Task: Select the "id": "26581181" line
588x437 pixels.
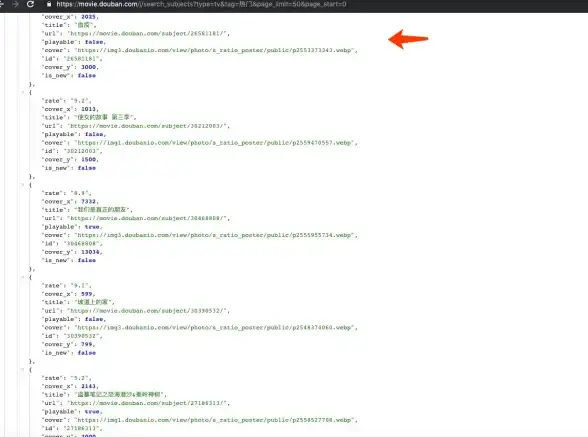Action: point(72,59)
